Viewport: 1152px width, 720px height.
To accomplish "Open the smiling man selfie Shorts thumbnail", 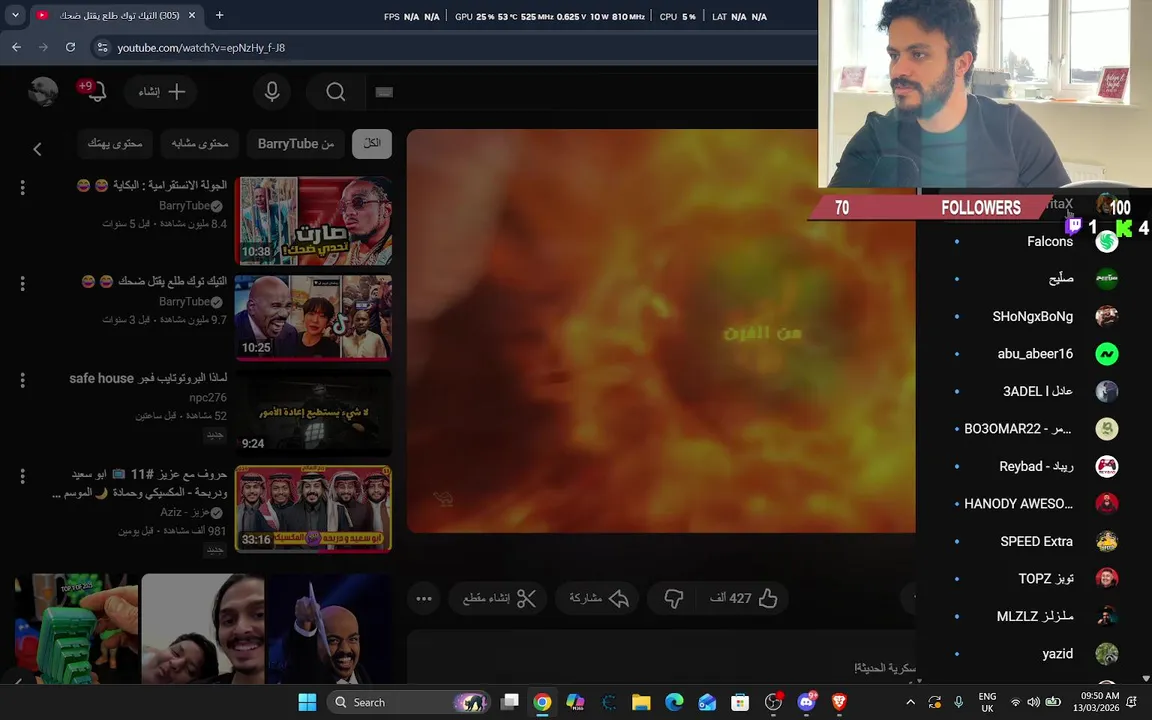I will tap(203, 629).
